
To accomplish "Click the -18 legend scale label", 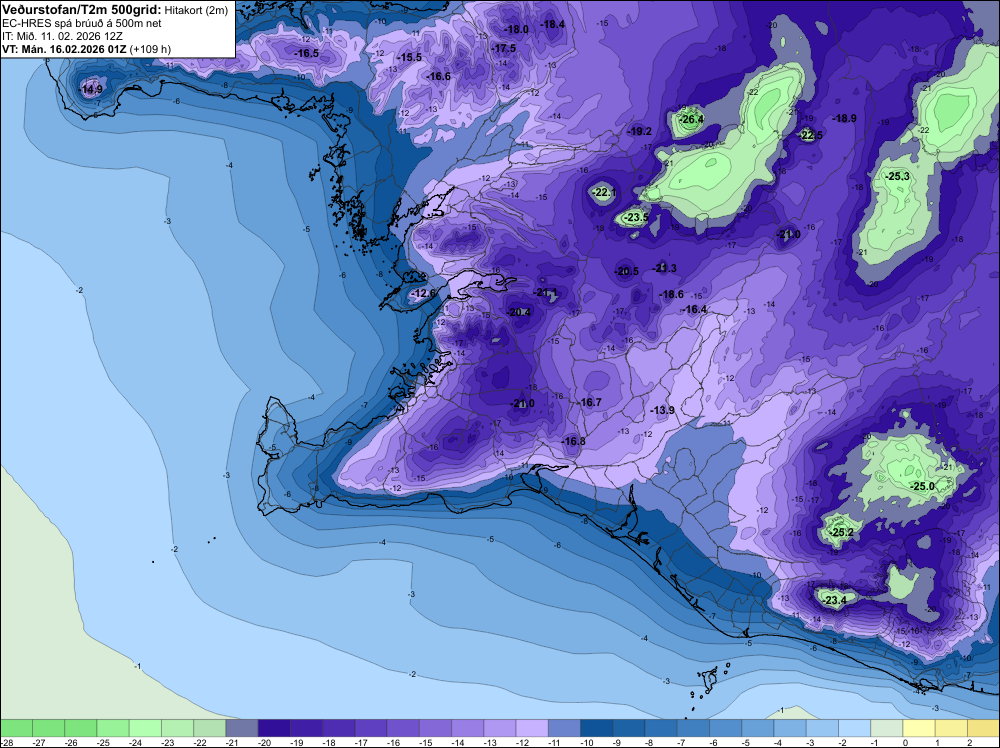I will (330, 742).
